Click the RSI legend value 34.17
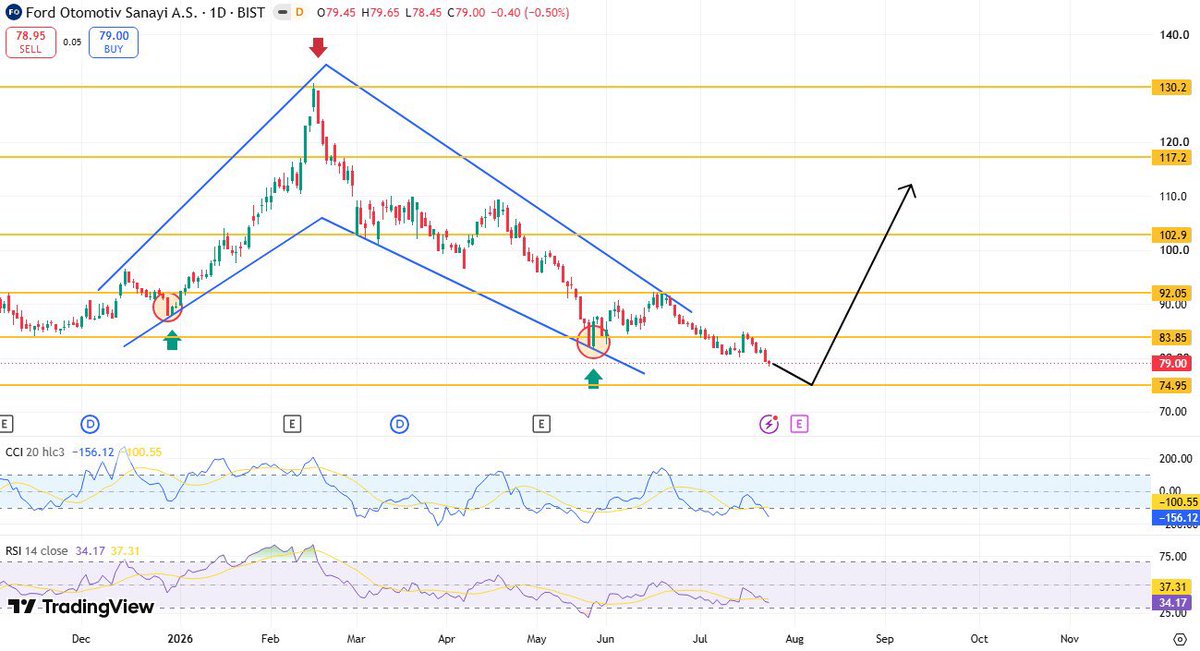This screenshot has height=651, width=1200. tap(89, 549)
